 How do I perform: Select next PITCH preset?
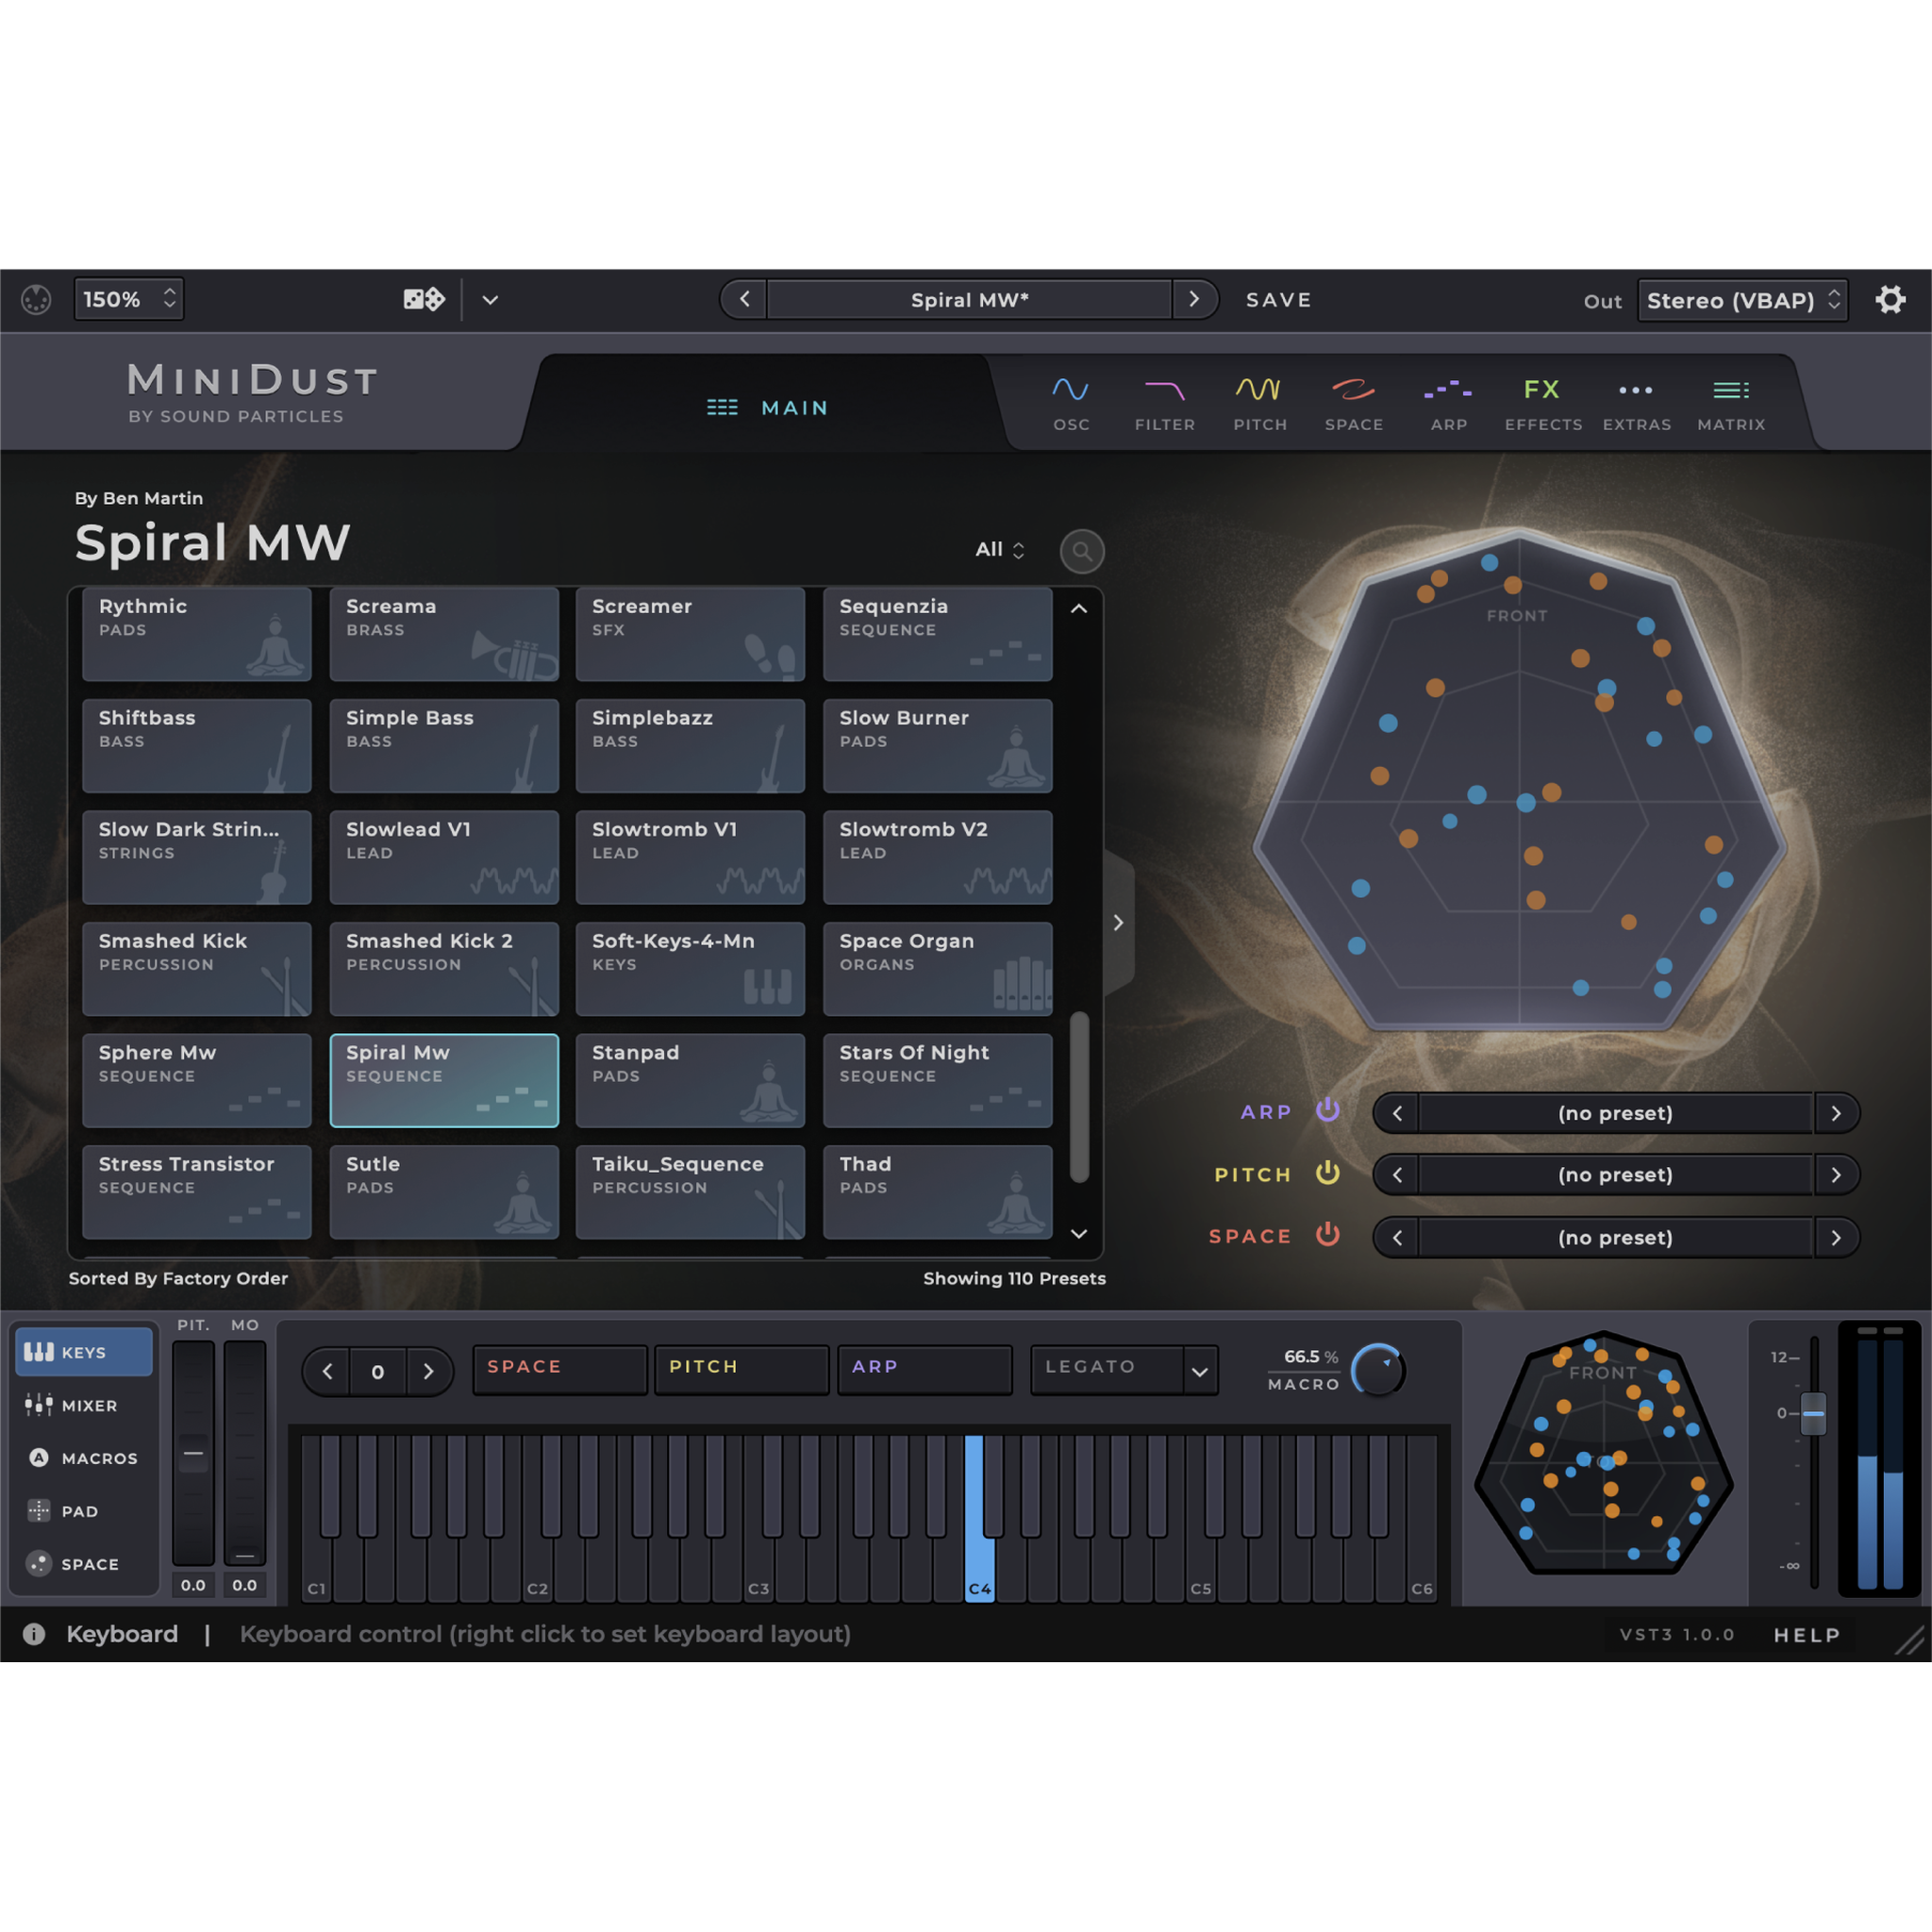1836,1175
